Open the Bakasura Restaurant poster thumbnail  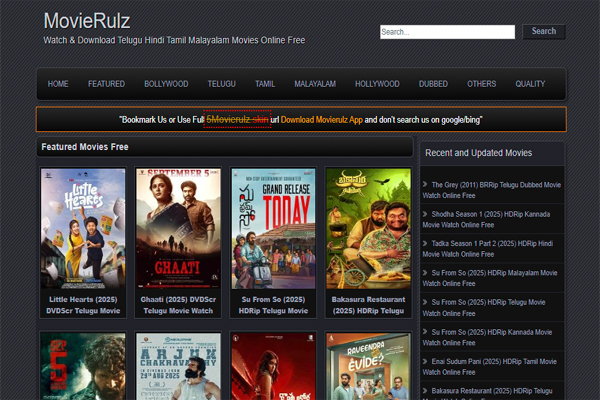tap(368, 229)
